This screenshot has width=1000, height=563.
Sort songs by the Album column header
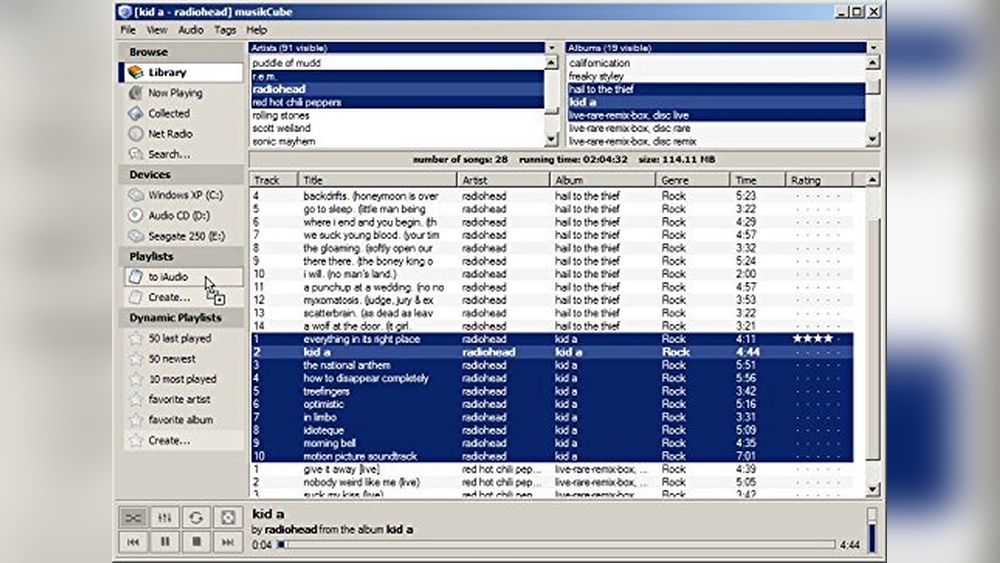[x=602, y=180]
